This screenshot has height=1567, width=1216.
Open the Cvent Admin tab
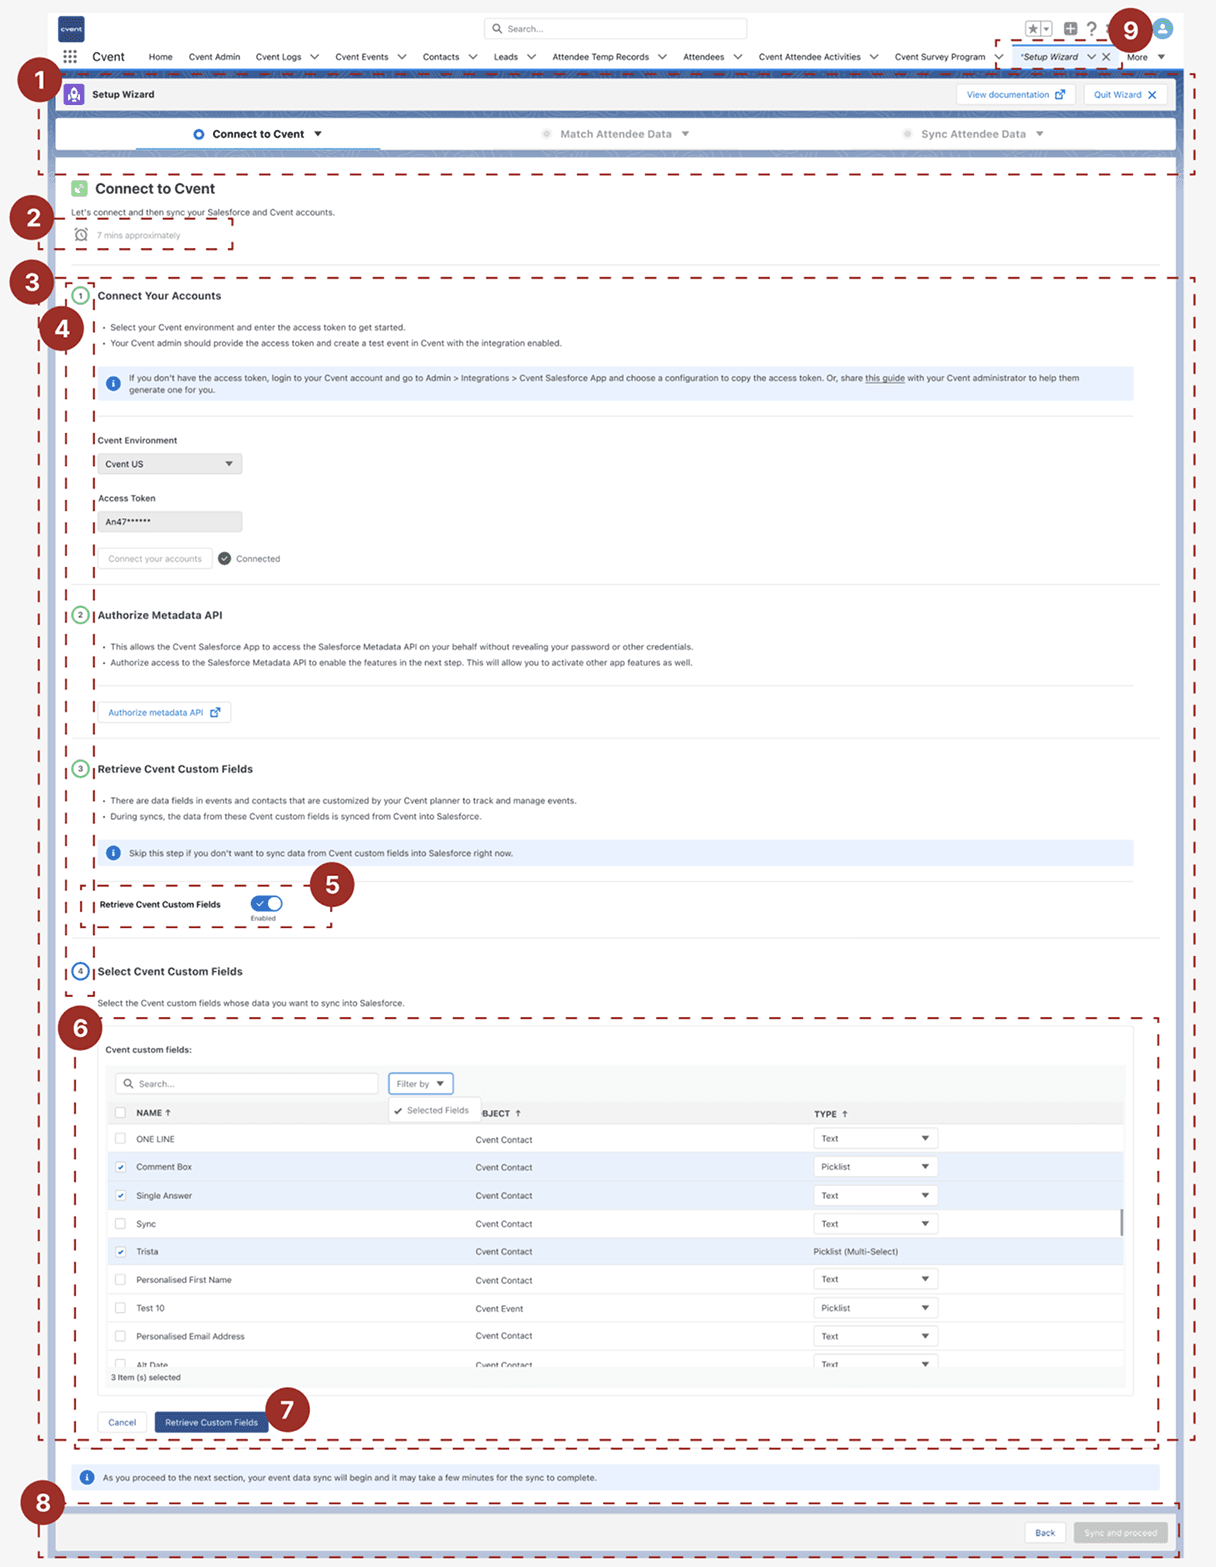click(x=214, y=57)
